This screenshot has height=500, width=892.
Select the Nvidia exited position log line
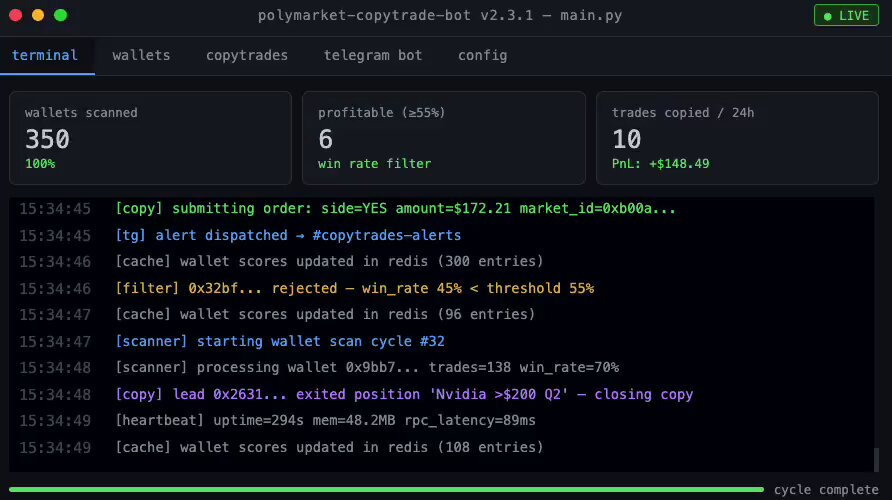click(404, 394)
